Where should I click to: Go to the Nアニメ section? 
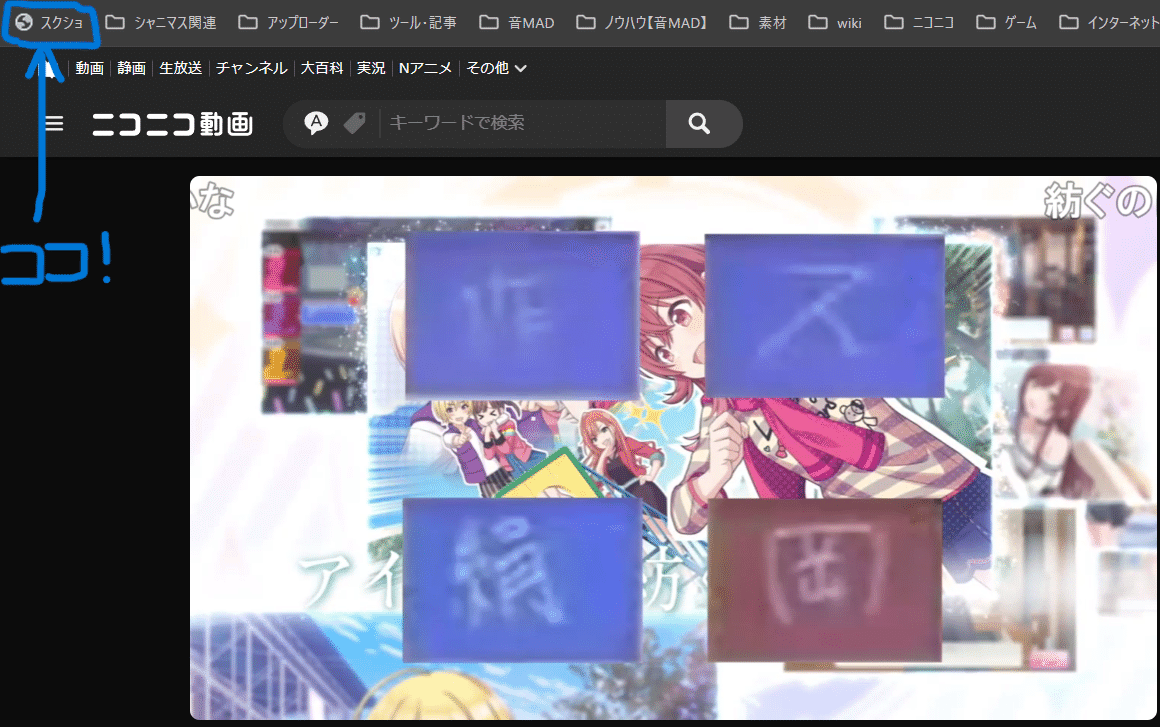[x=425, y=68]
